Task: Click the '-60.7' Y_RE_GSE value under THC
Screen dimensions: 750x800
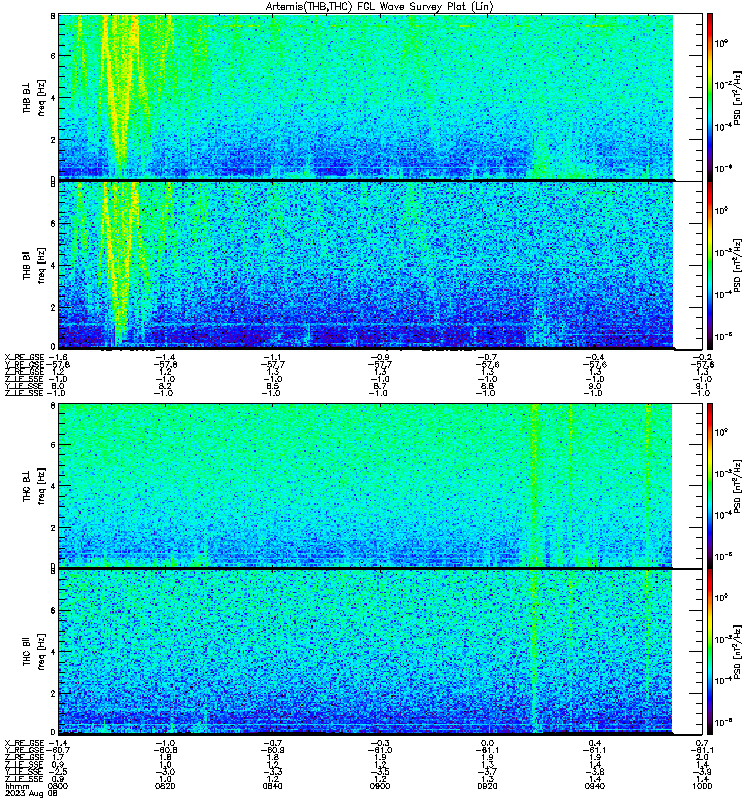Action: click(x=58, y=751)
